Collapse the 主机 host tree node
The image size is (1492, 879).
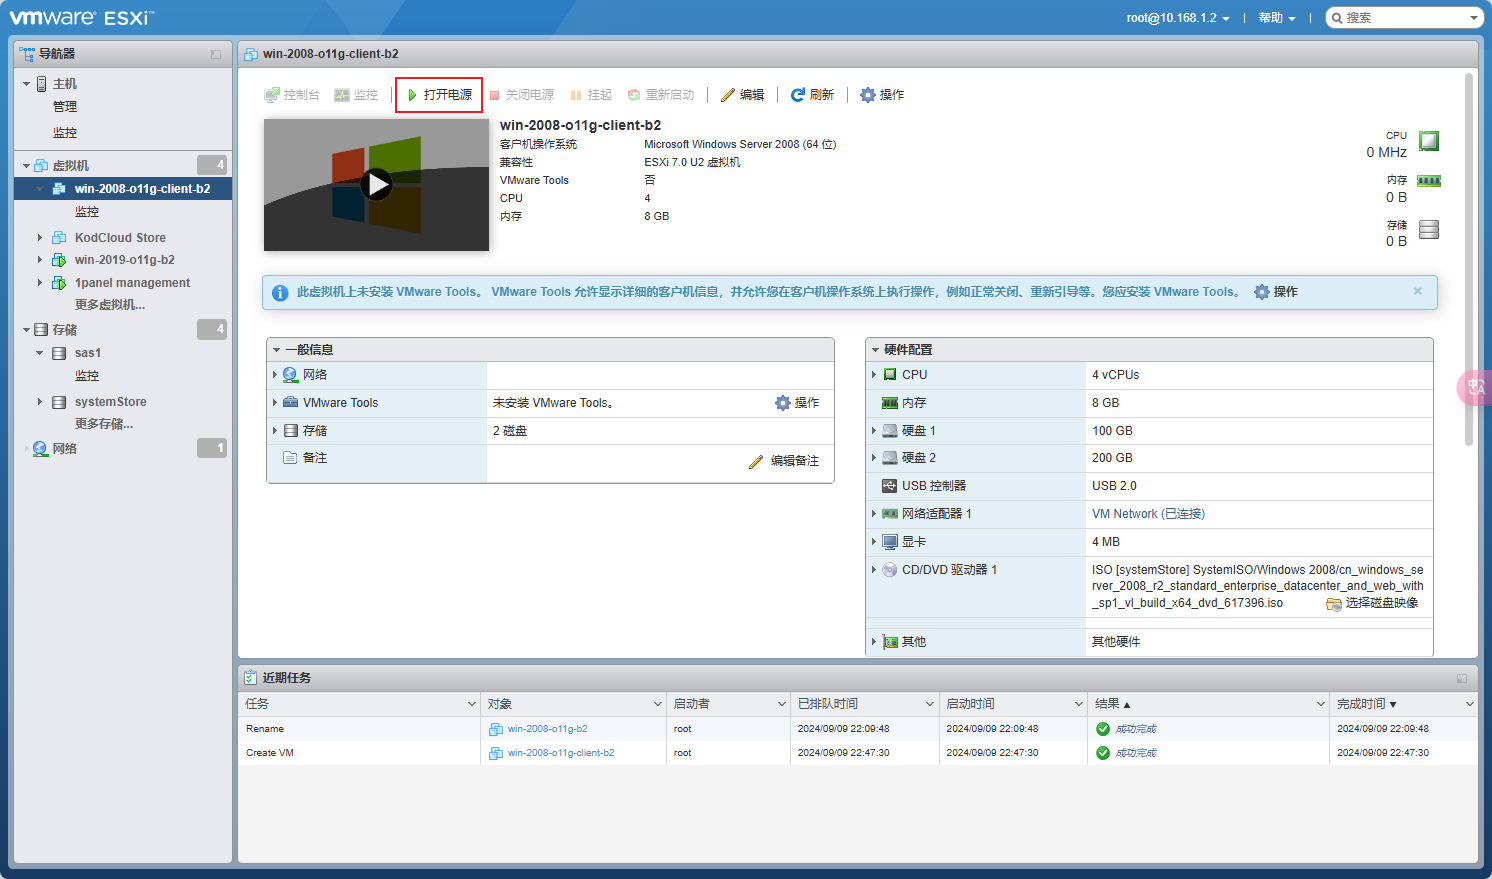[x=26, y=84]
